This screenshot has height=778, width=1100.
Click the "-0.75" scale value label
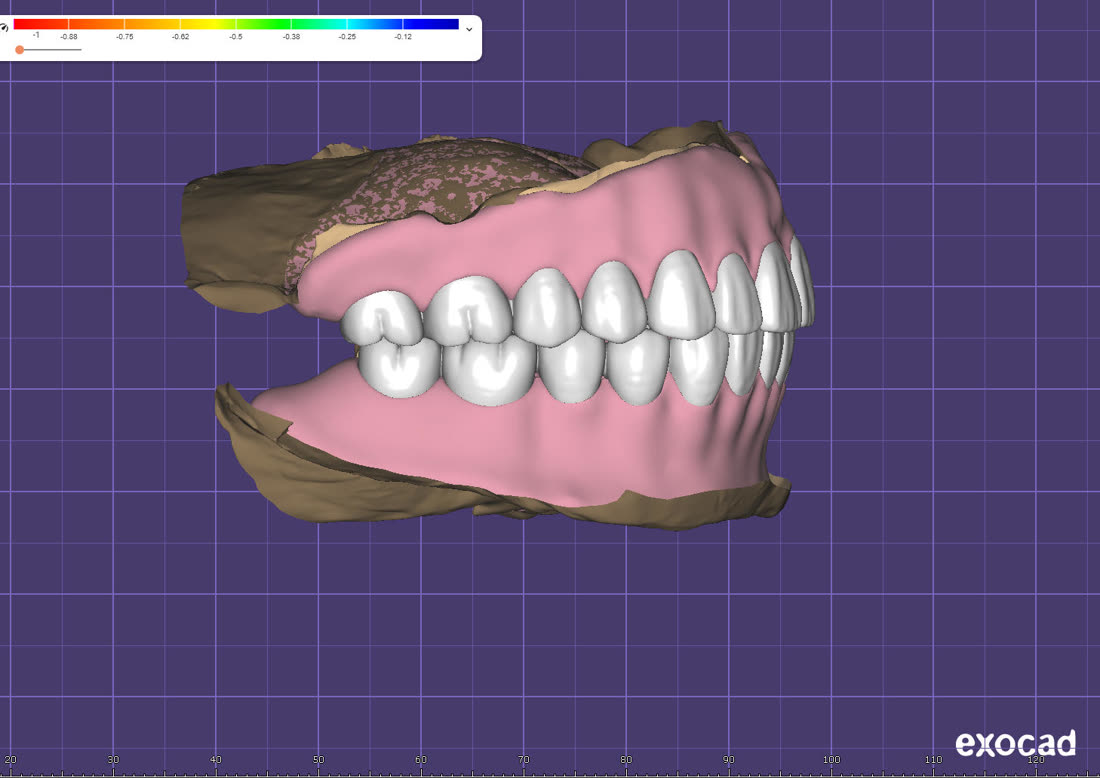pyautogui.click(x=124, y=36)
